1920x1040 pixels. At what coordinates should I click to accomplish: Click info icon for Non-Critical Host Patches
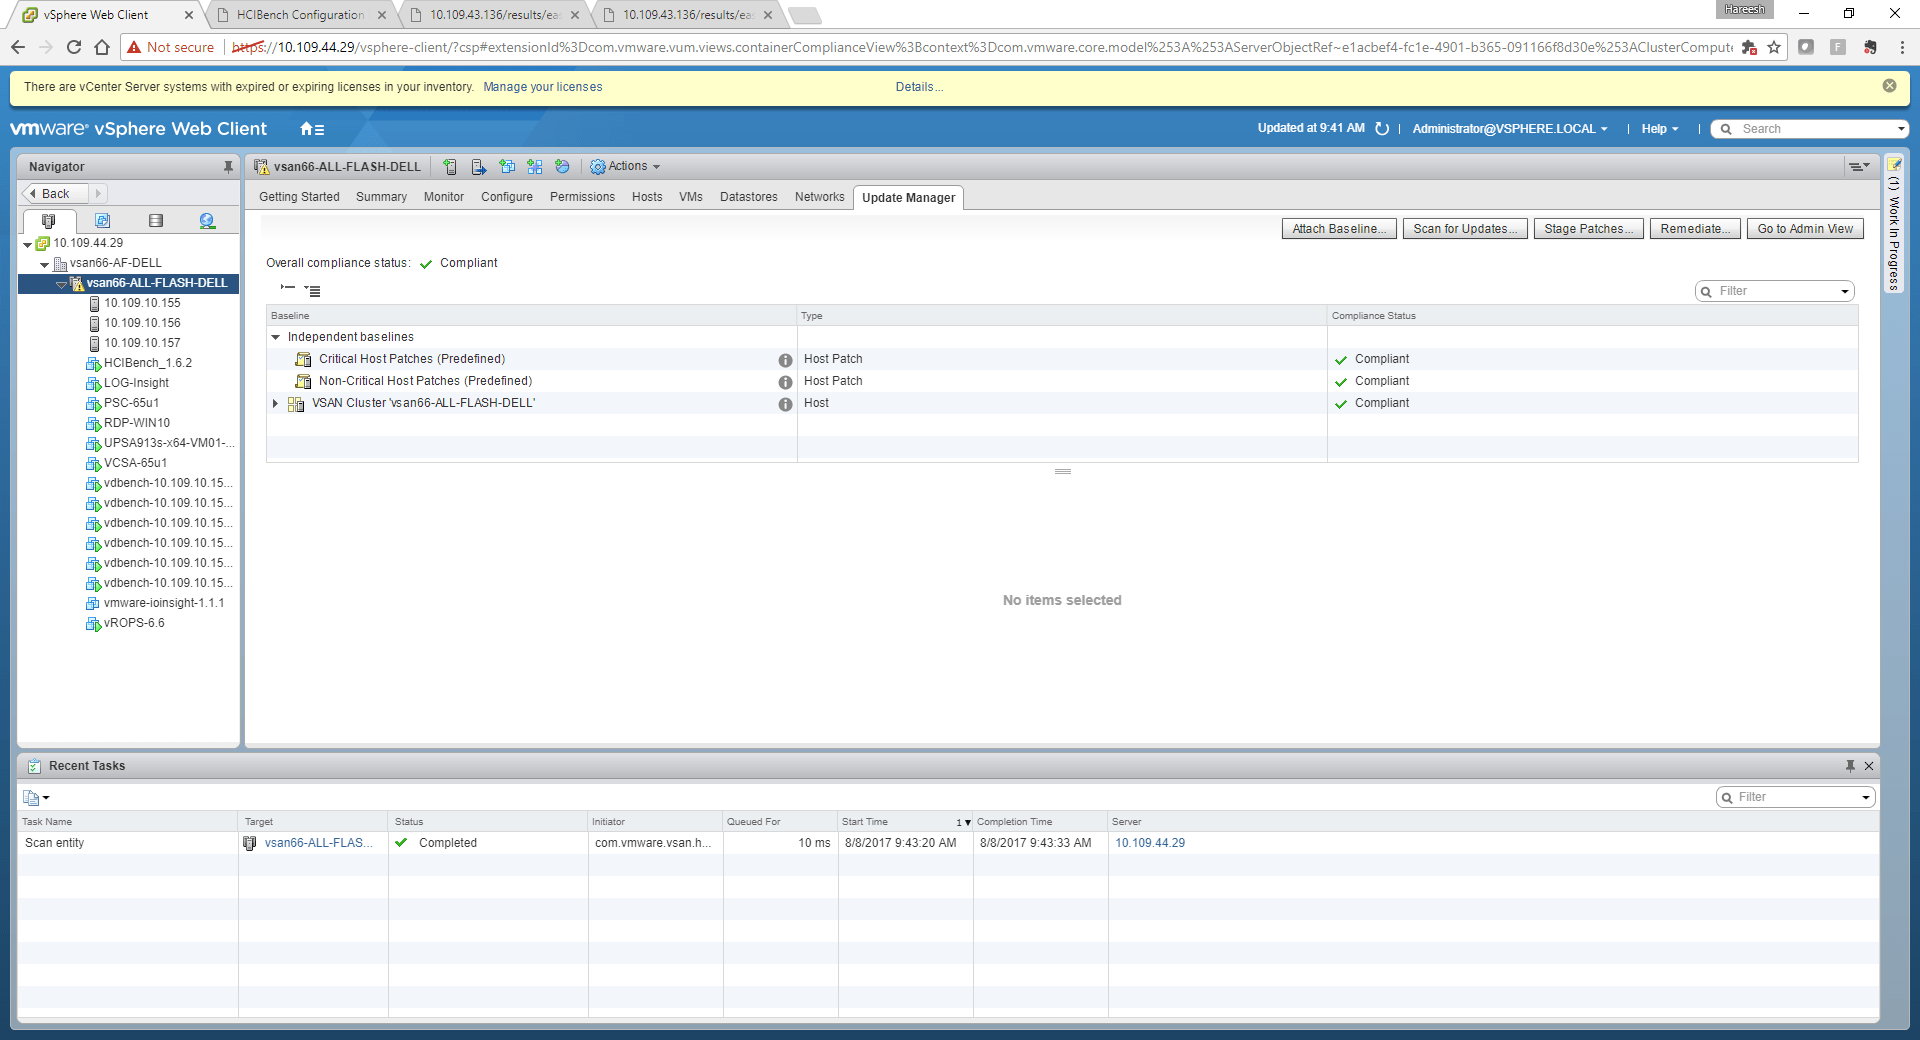pos(785,382)
